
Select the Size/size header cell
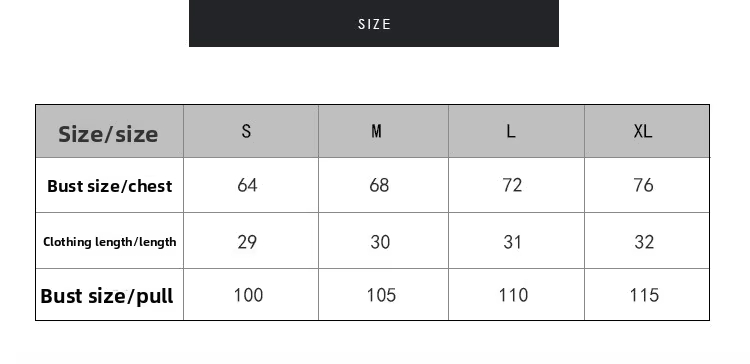[110, 131]
